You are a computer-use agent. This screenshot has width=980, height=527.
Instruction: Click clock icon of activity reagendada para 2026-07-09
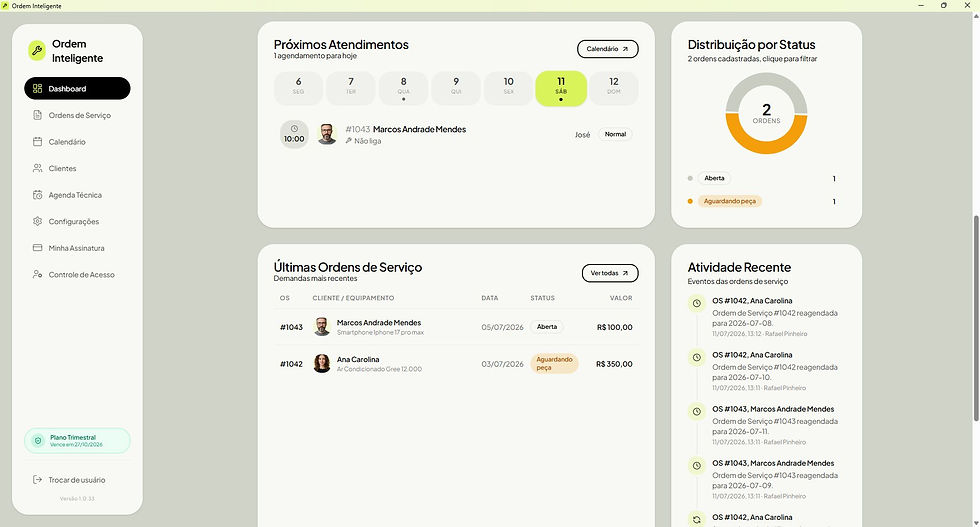click(696, 466)
